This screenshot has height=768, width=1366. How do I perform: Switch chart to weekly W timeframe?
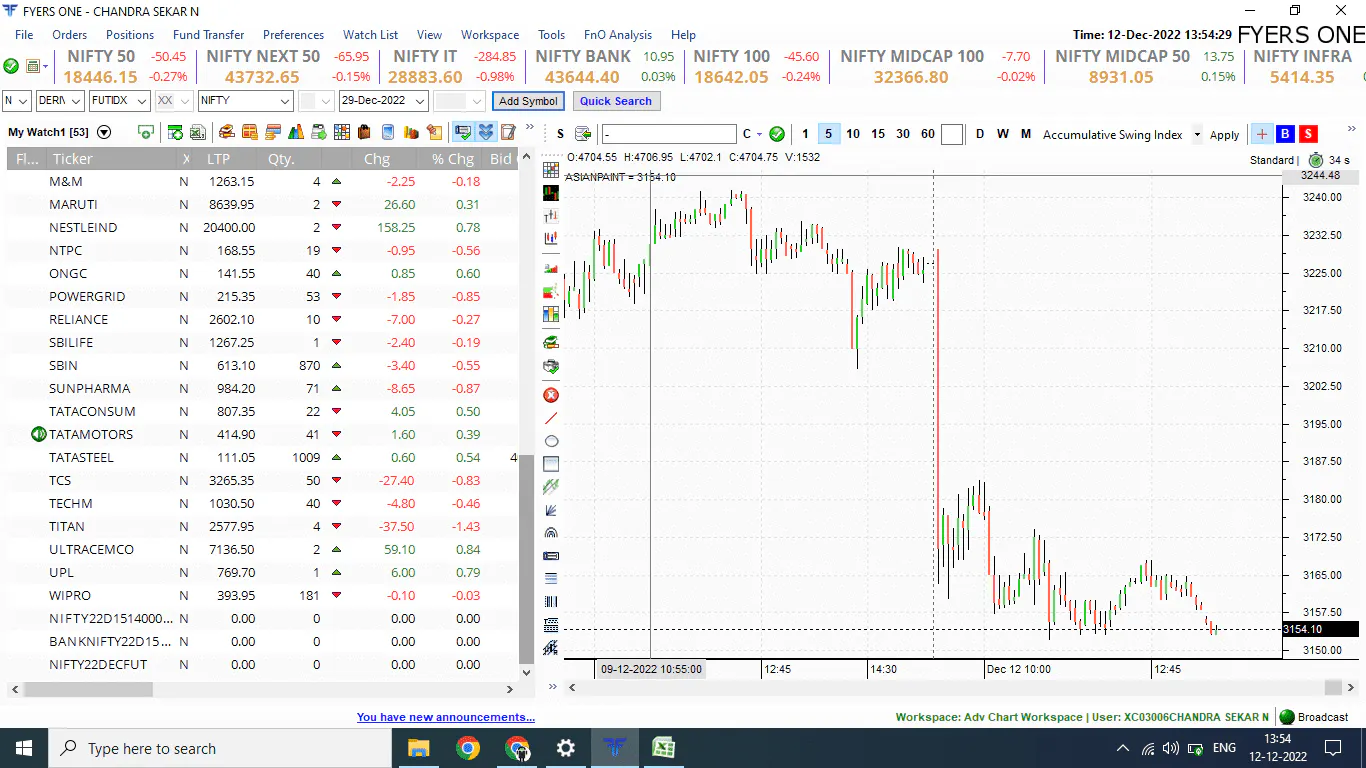click(1003, 134)
